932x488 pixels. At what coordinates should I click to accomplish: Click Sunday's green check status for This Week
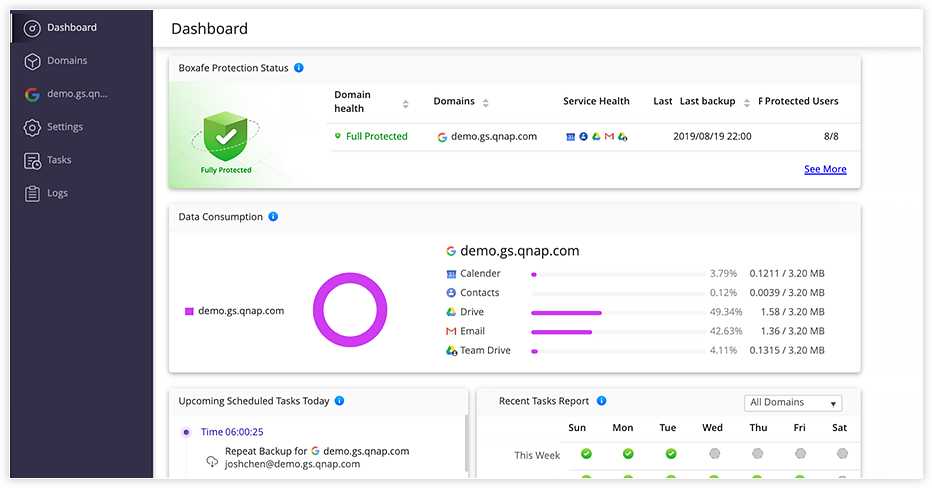(x=586, y=454)
